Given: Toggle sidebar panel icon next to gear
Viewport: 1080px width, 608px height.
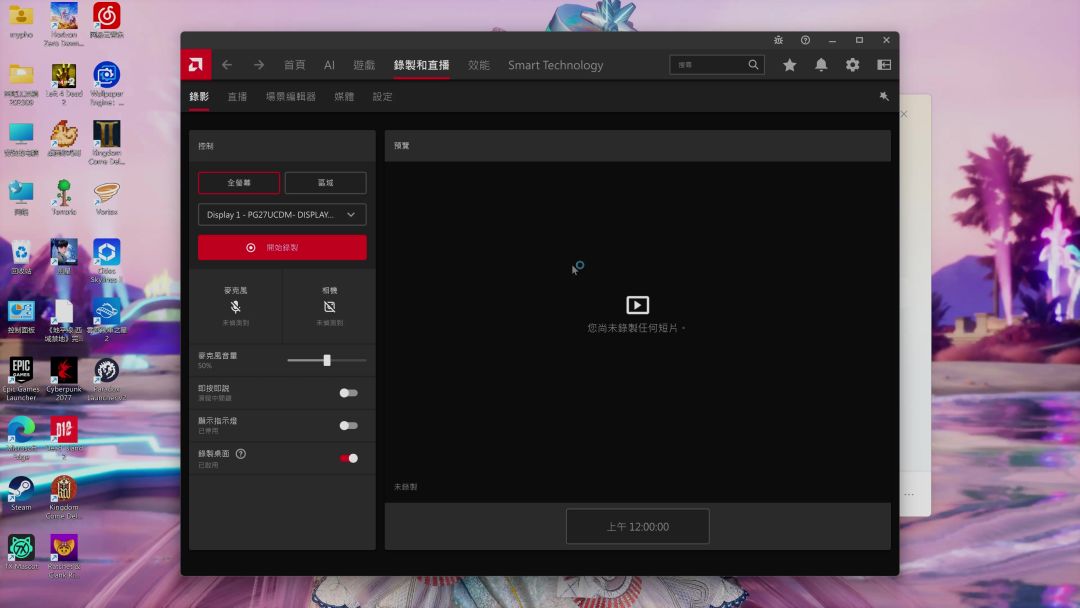Looking at the screenshot, I should 884,65.
